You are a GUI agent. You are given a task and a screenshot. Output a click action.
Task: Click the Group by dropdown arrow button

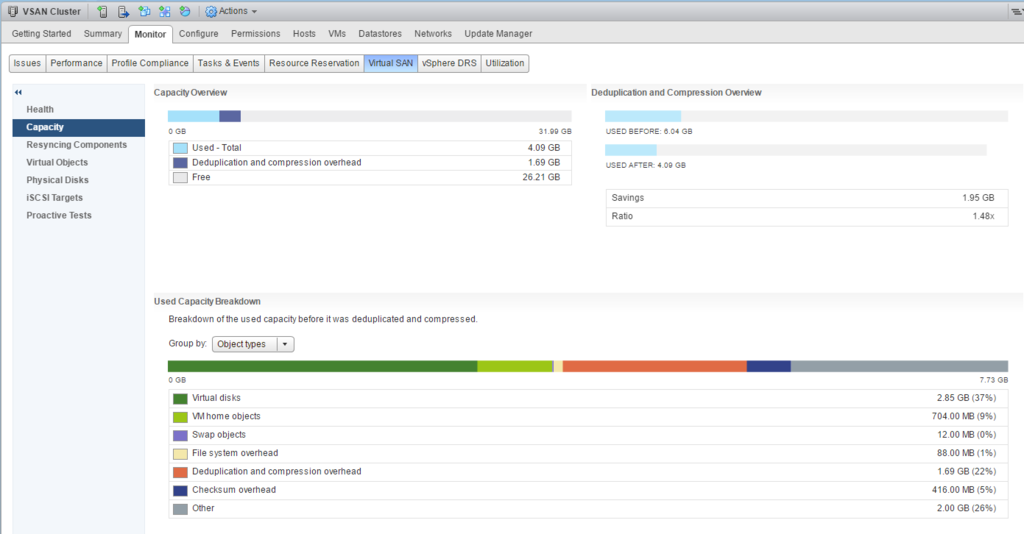[x=285, y=344]
